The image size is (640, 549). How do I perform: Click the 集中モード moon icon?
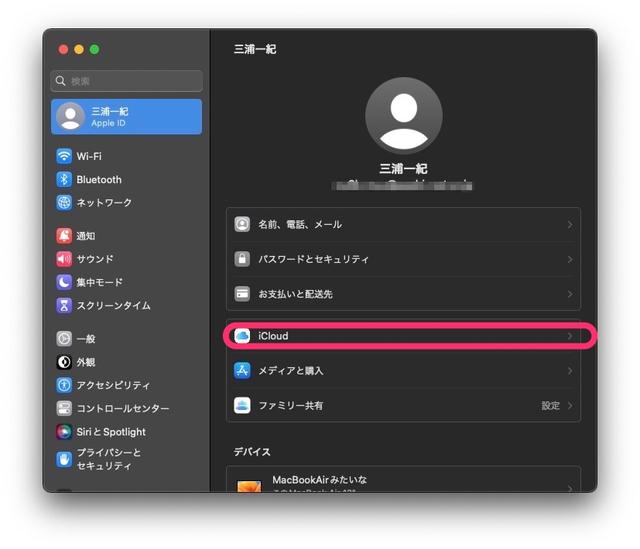point(64,282)
